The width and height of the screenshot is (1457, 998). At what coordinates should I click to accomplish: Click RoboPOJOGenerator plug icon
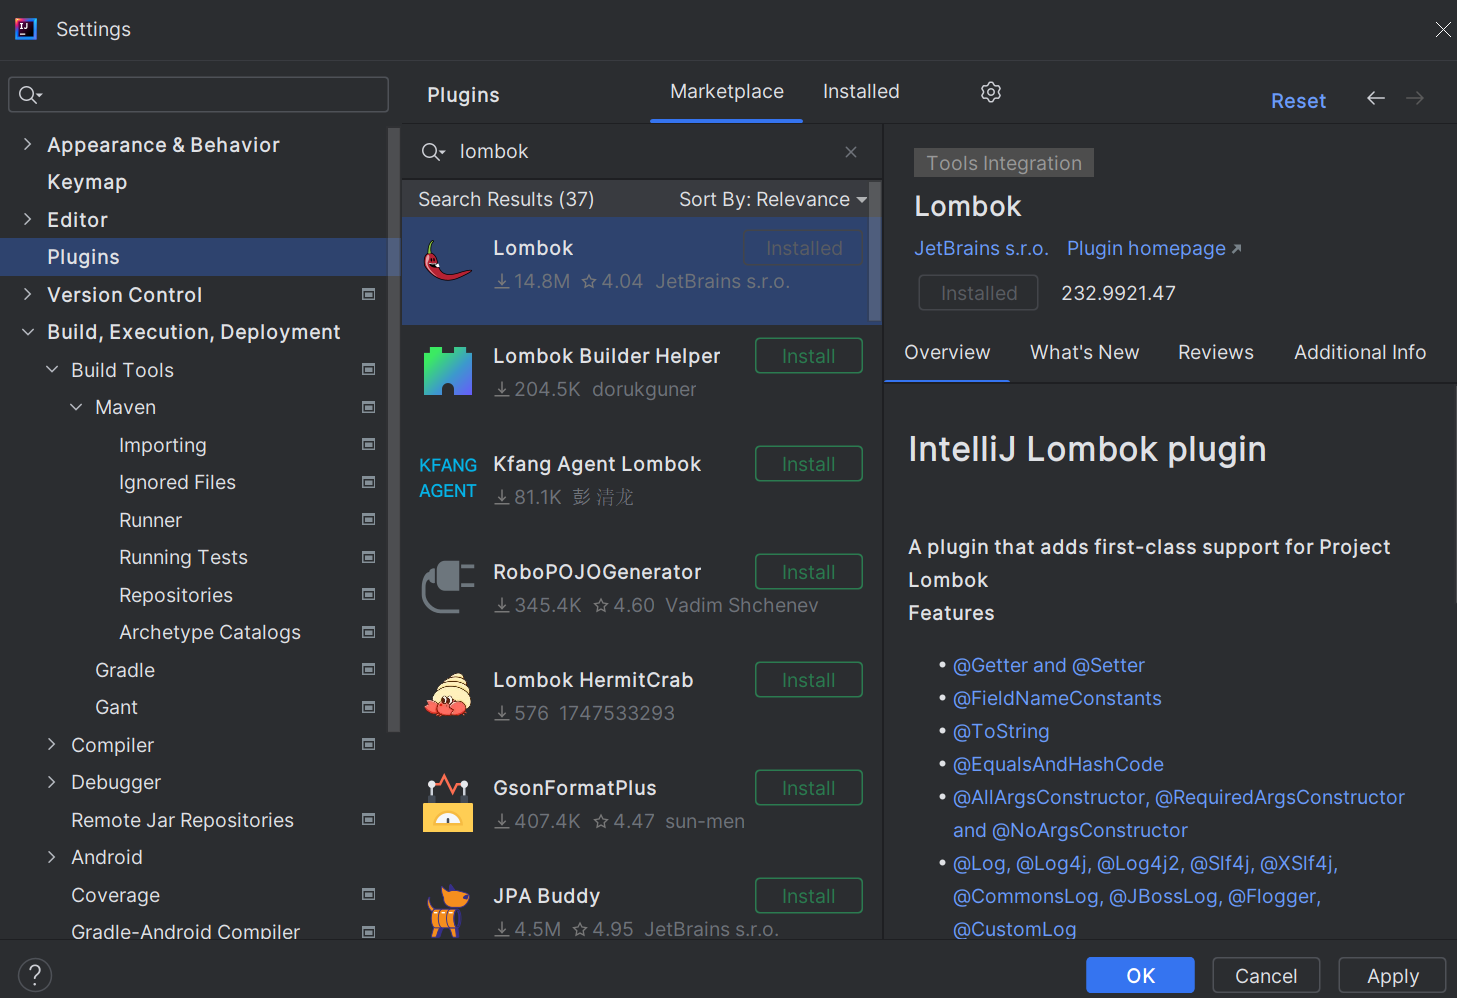click(447, 587)
